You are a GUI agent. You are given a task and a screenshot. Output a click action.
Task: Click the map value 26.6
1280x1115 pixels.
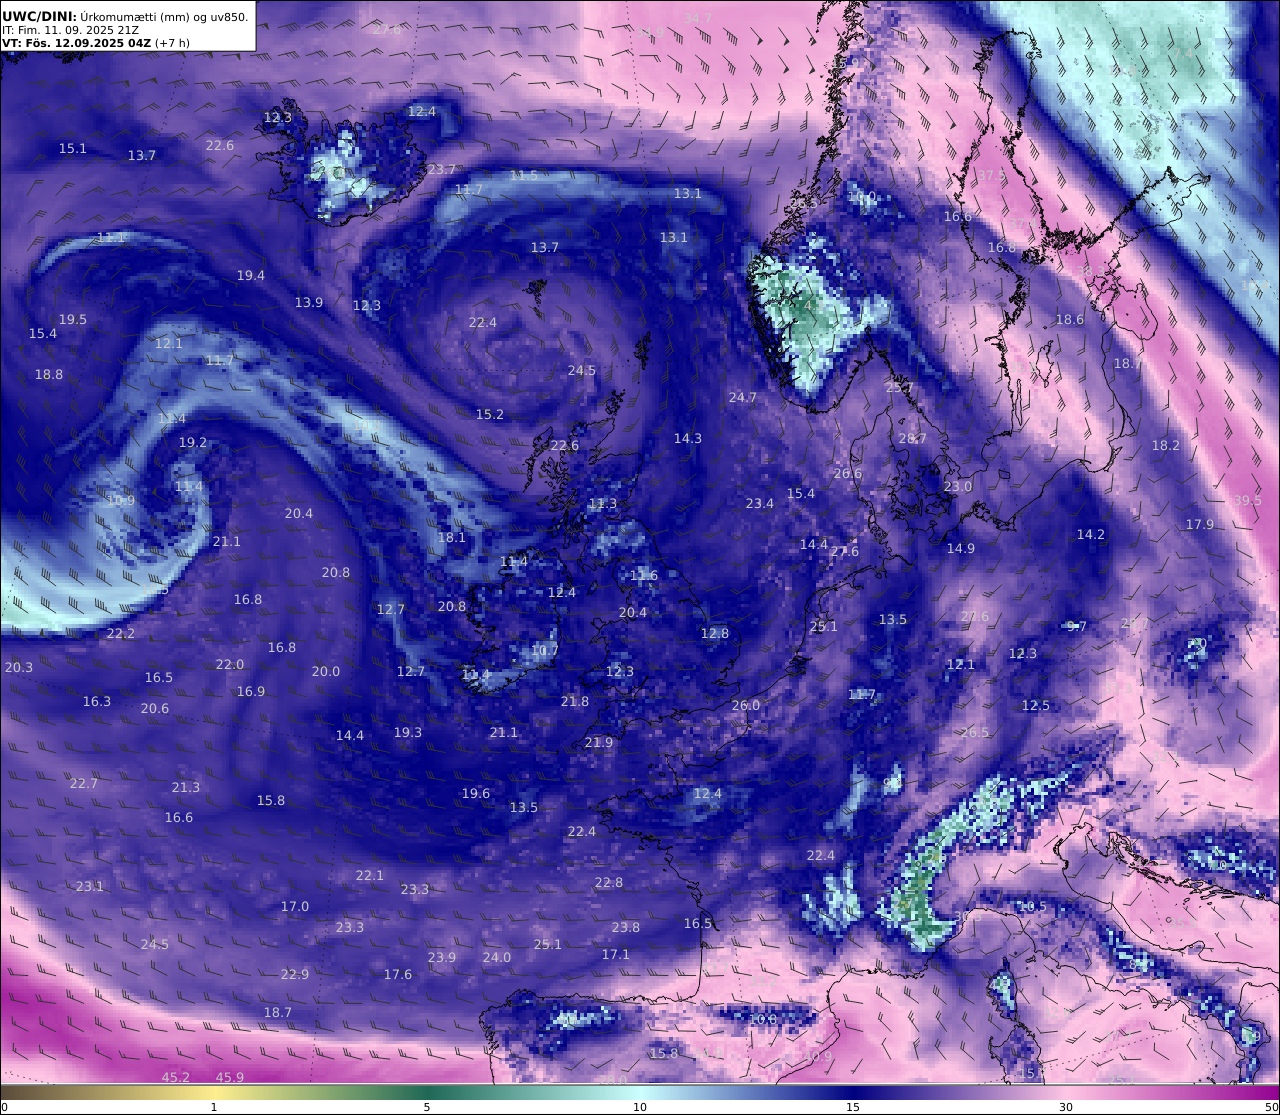[848, 474]
